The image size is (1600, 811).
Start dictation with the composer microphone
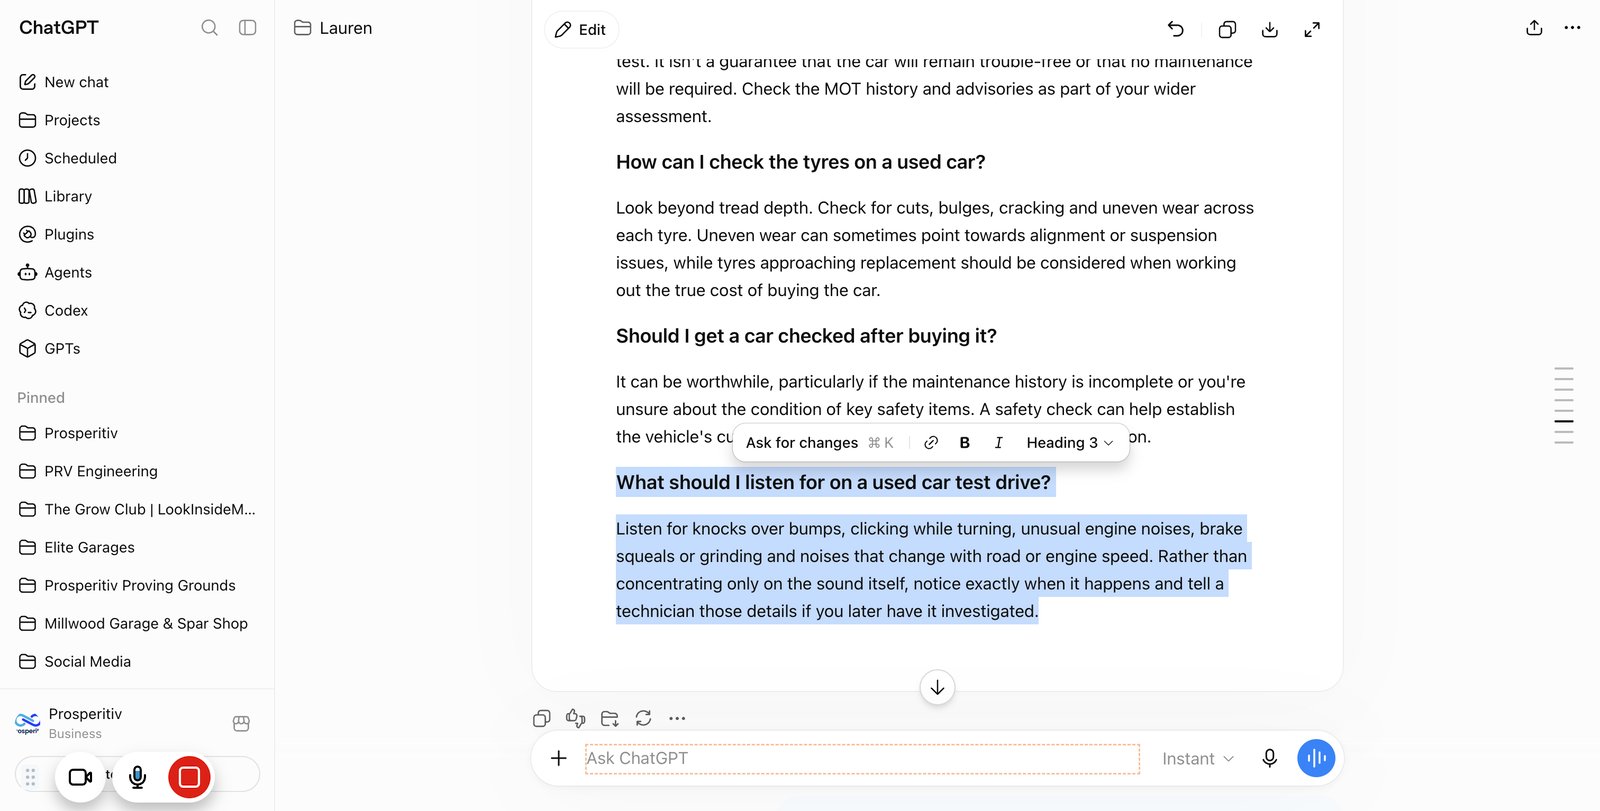(x=1270, y=758)
